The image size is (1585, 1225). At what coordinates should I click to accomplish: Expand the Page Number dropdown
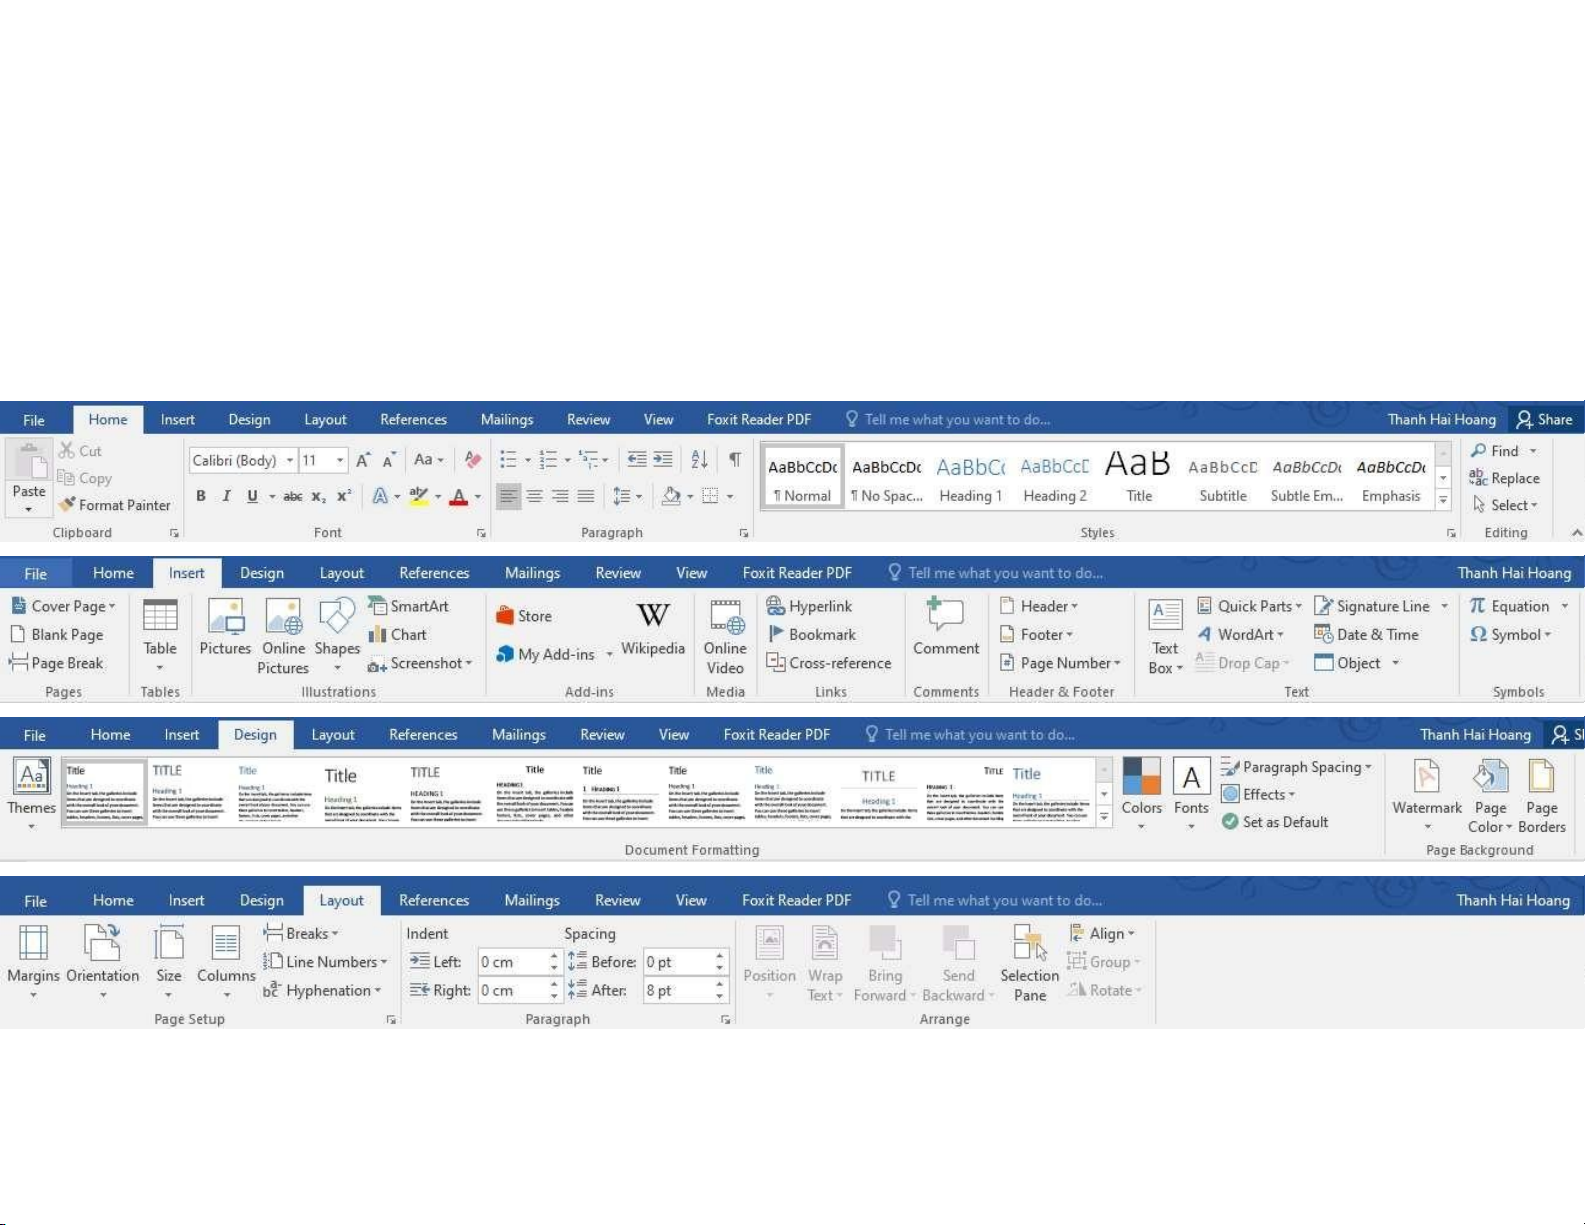point(1060,663)
